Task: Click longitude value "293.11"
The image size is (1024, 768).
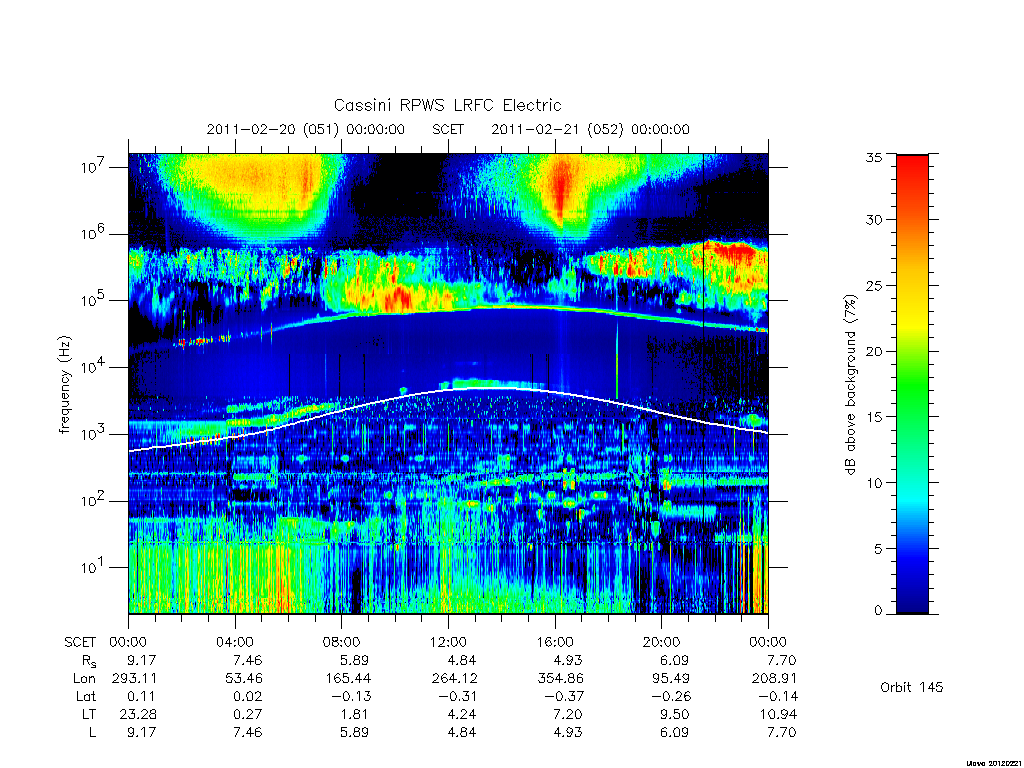Action: [134, 679]
